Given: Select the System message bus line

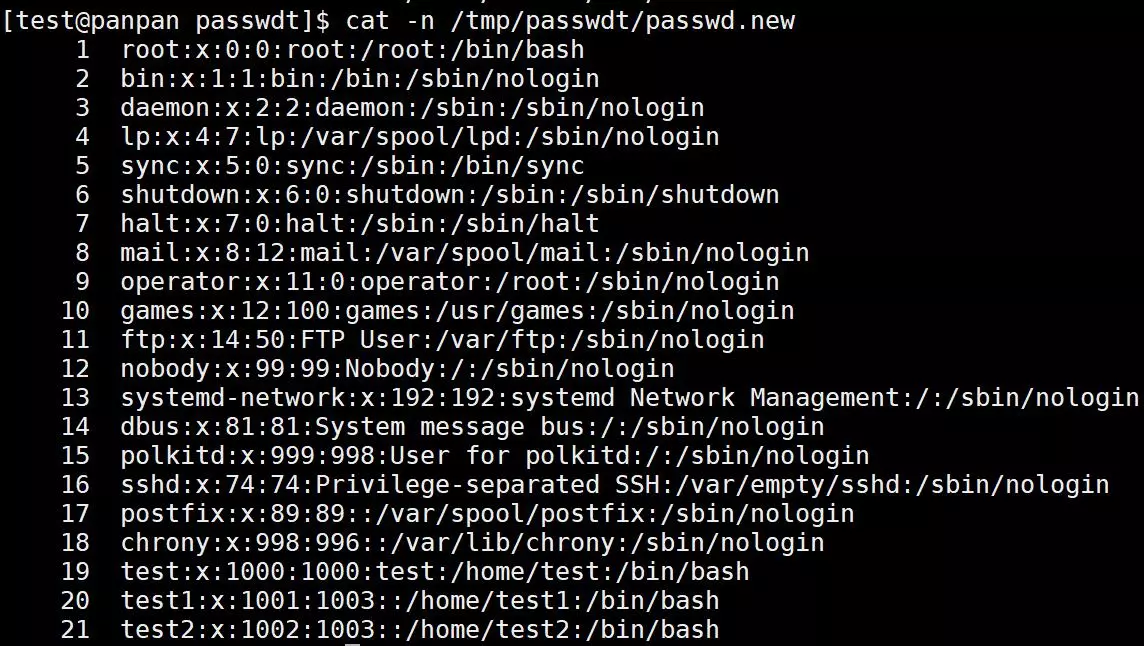Looking at the screenshot, I should (472, 426).
